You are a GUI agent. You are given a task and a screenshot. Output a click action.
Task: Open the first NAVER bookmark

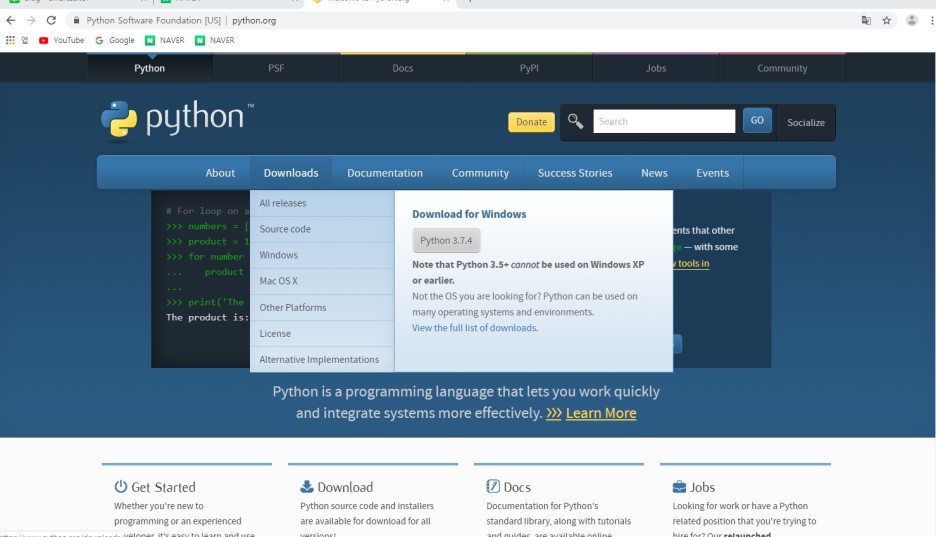coord(165,40)
